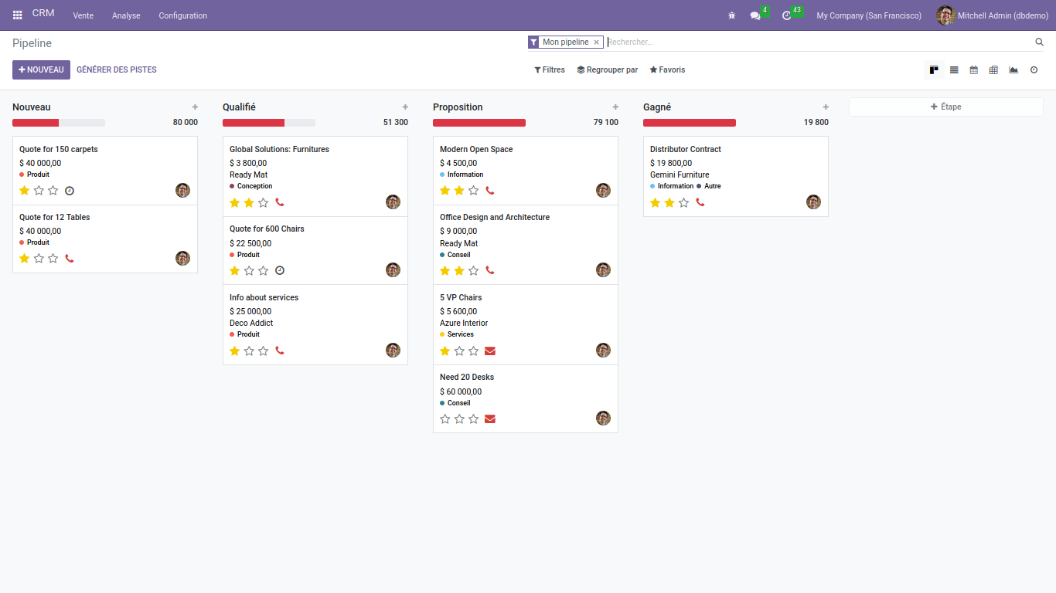Click phone activity icon on Quote for 12 Tables

[69, 258]
